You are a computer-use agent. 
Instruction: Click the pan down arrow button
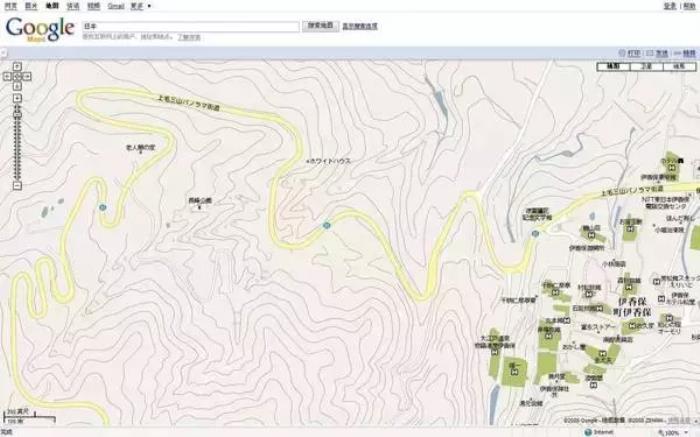tap(17, 84)
